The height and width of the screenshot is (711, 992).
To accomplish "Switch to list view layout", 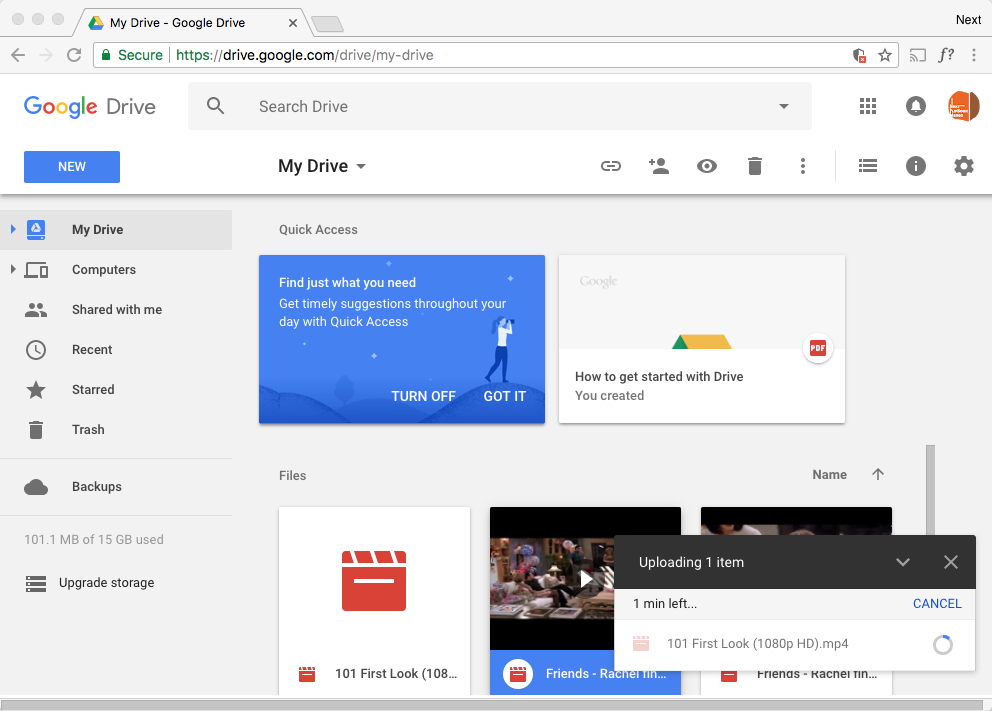I will (868, 167).
